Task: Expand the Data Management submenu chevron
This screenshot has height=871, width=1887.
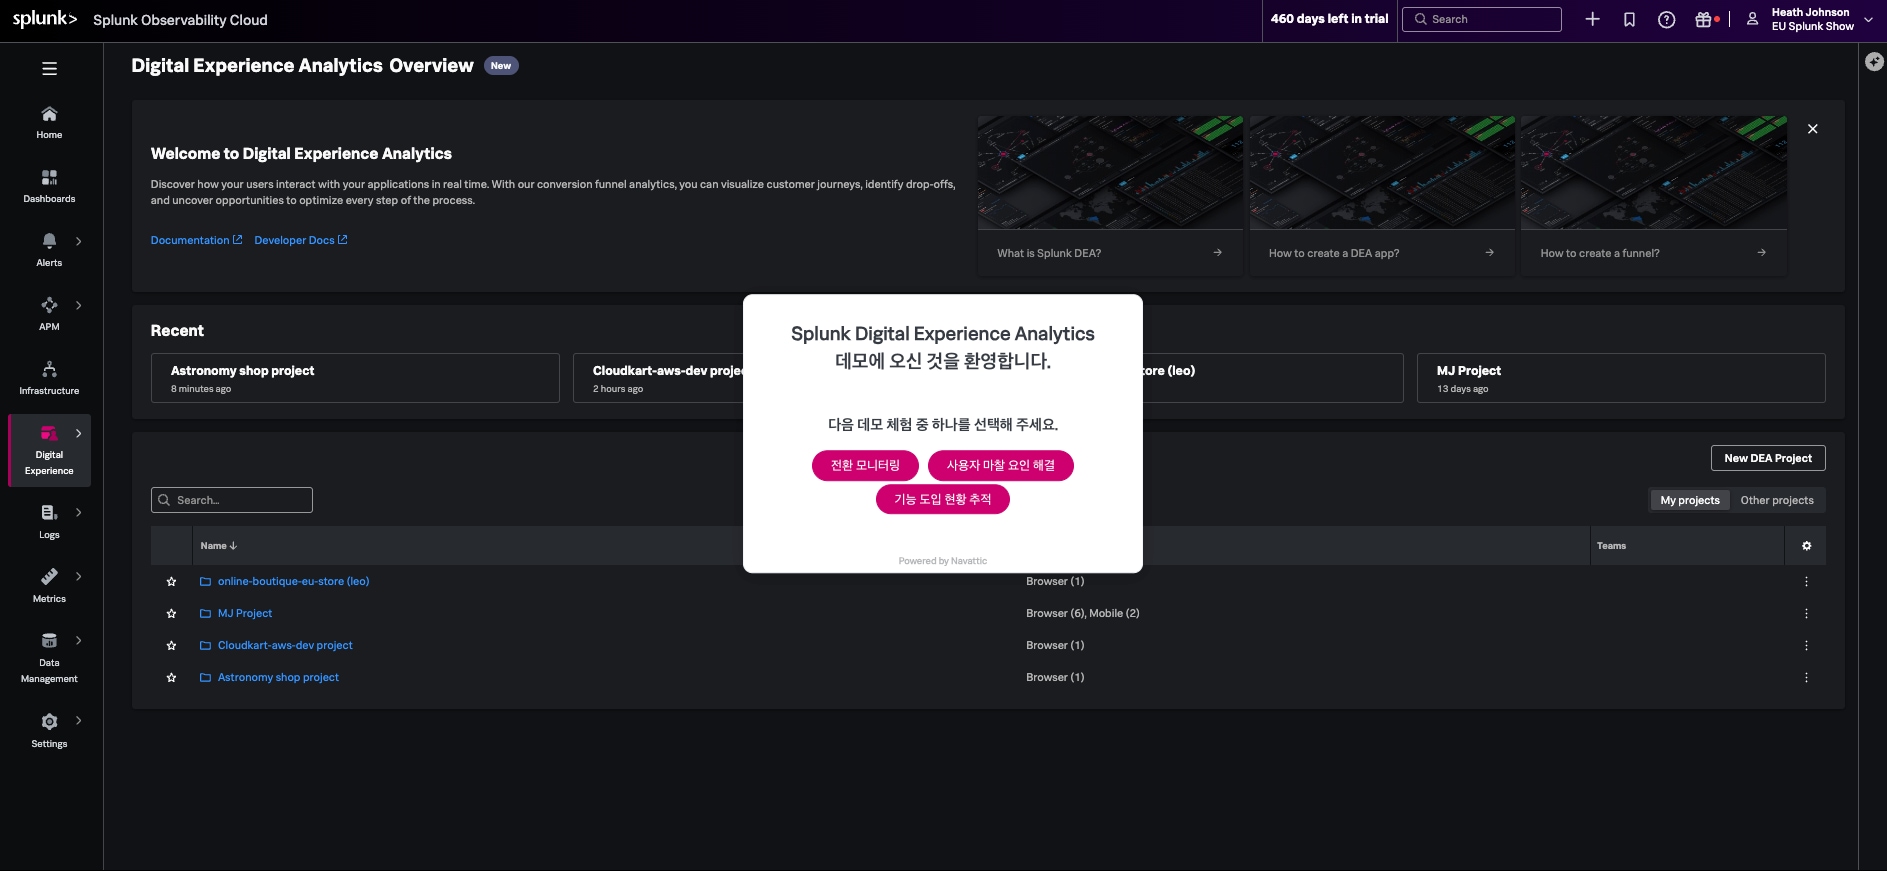Action: tap(78, 641)
